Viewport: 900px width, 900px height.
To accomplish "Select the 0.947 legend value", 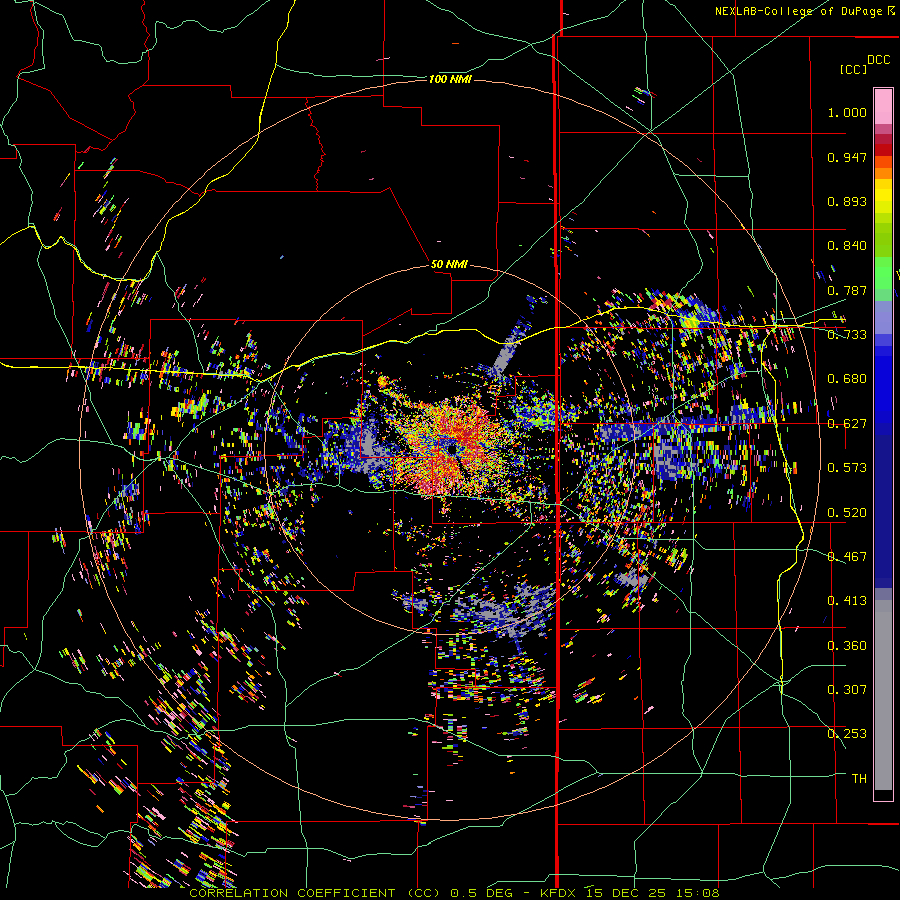I will click(x=847, y=157).
